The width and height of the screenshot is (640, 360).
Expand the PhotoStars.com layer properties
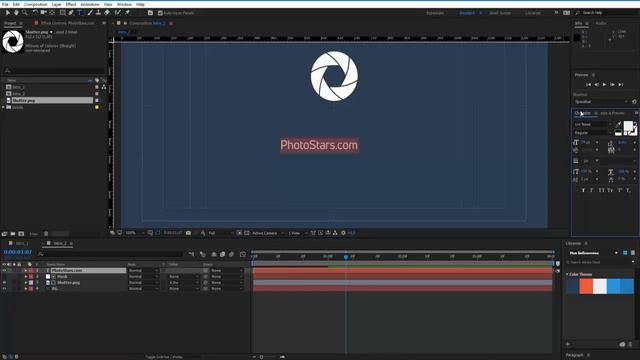pos(26,270)
